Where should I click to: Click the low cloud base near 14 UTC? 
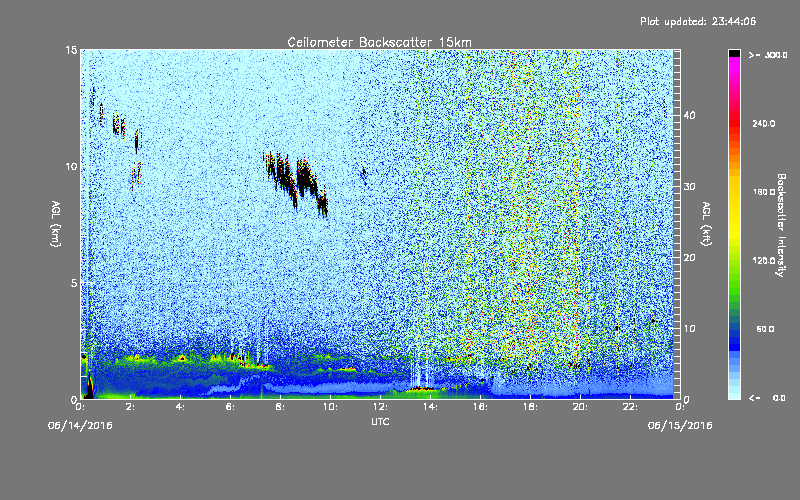click(421, 389)
